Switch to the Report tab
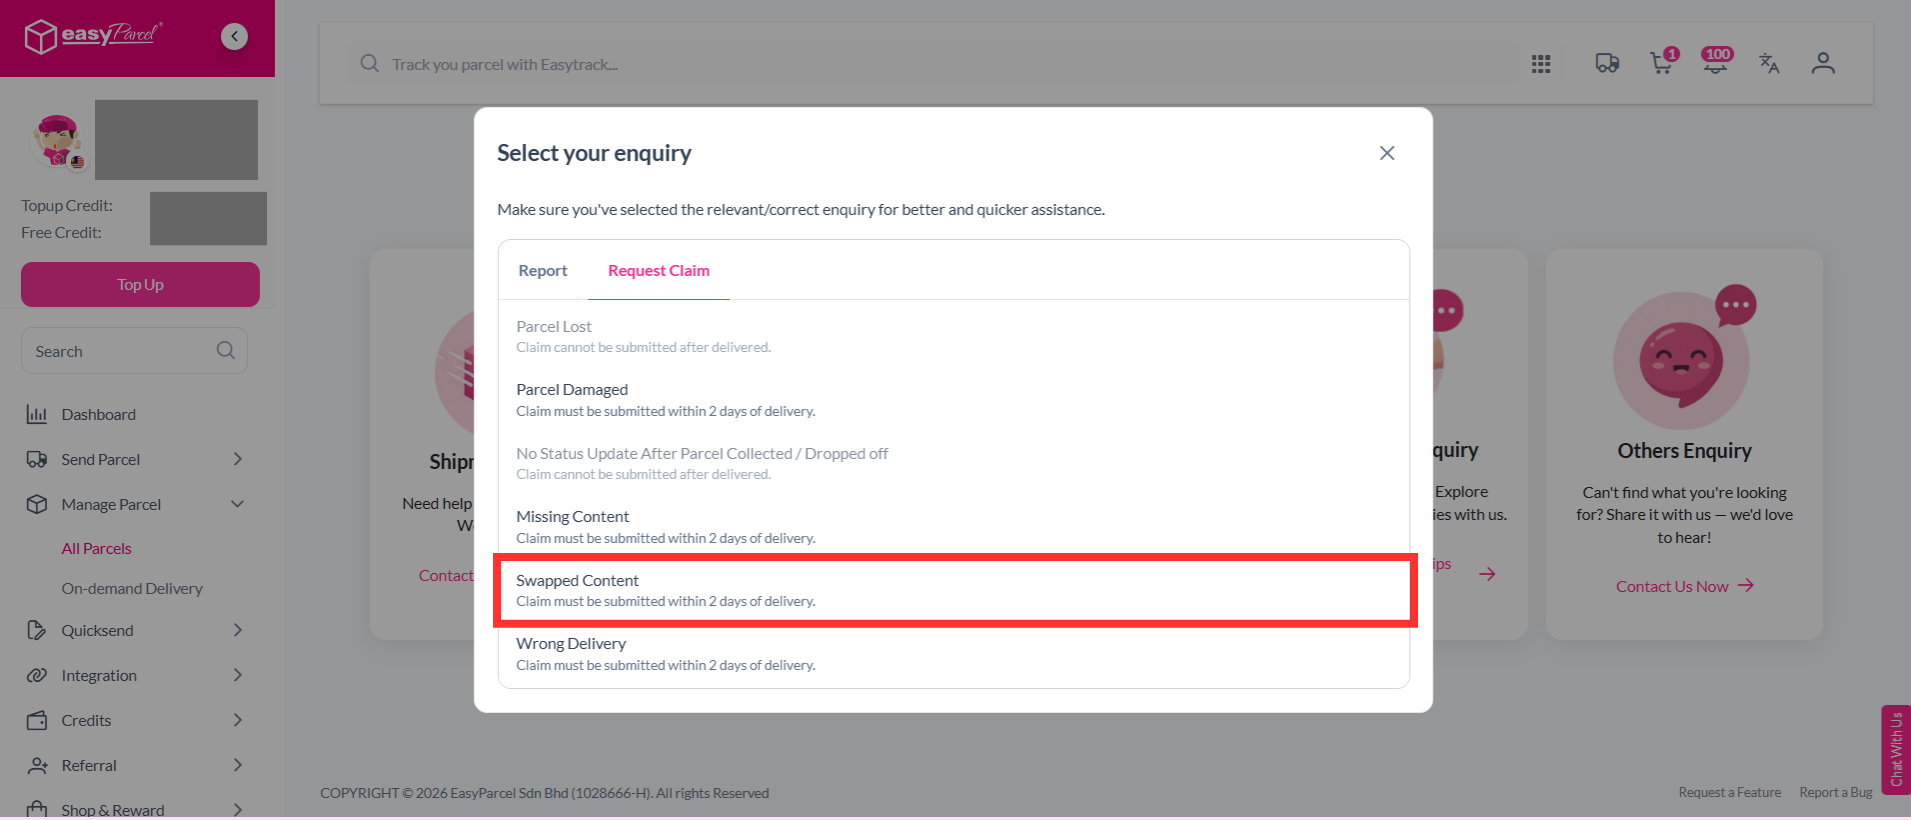The height and width of the screenshot is (820, 1911). coord(543,271)
